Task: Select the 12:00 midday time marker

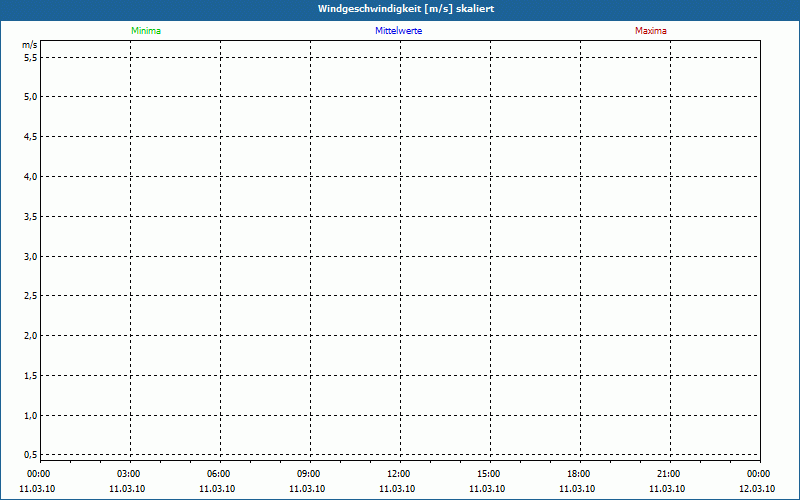Action: coord(399,473)
